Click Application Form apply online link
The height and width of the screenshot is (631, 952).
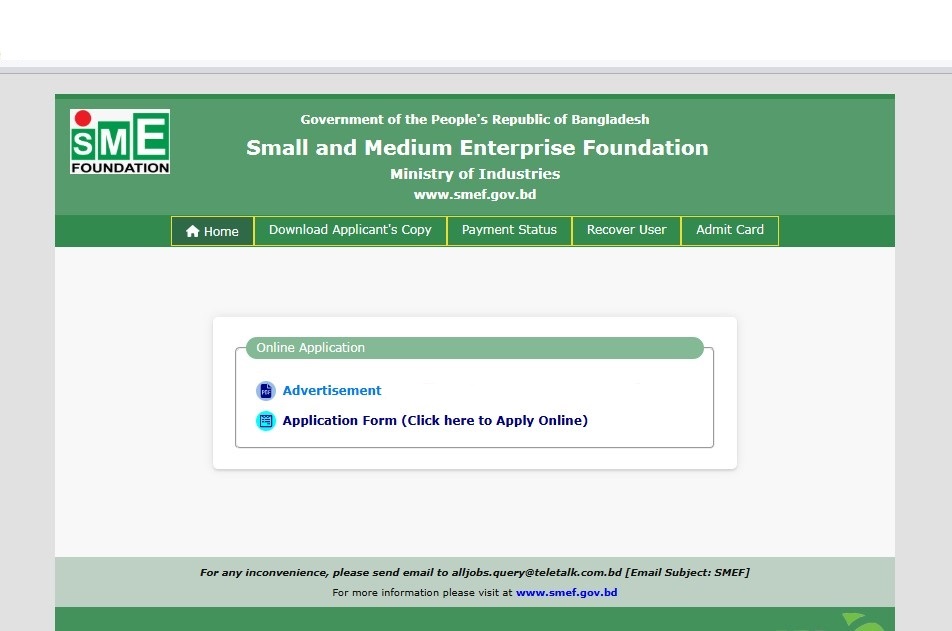pos(435,420)
